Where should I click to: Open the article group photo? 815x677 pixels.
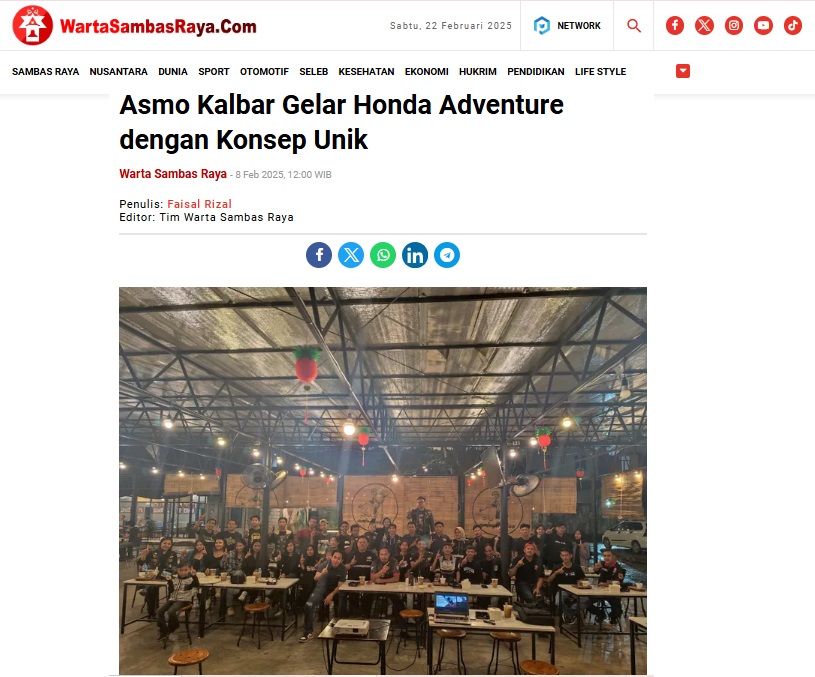[x=383, y=480]
